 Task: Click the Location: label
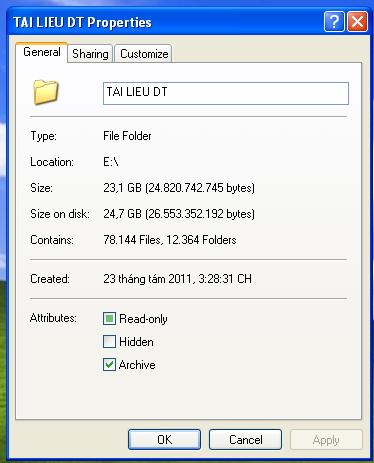[52, 162]
